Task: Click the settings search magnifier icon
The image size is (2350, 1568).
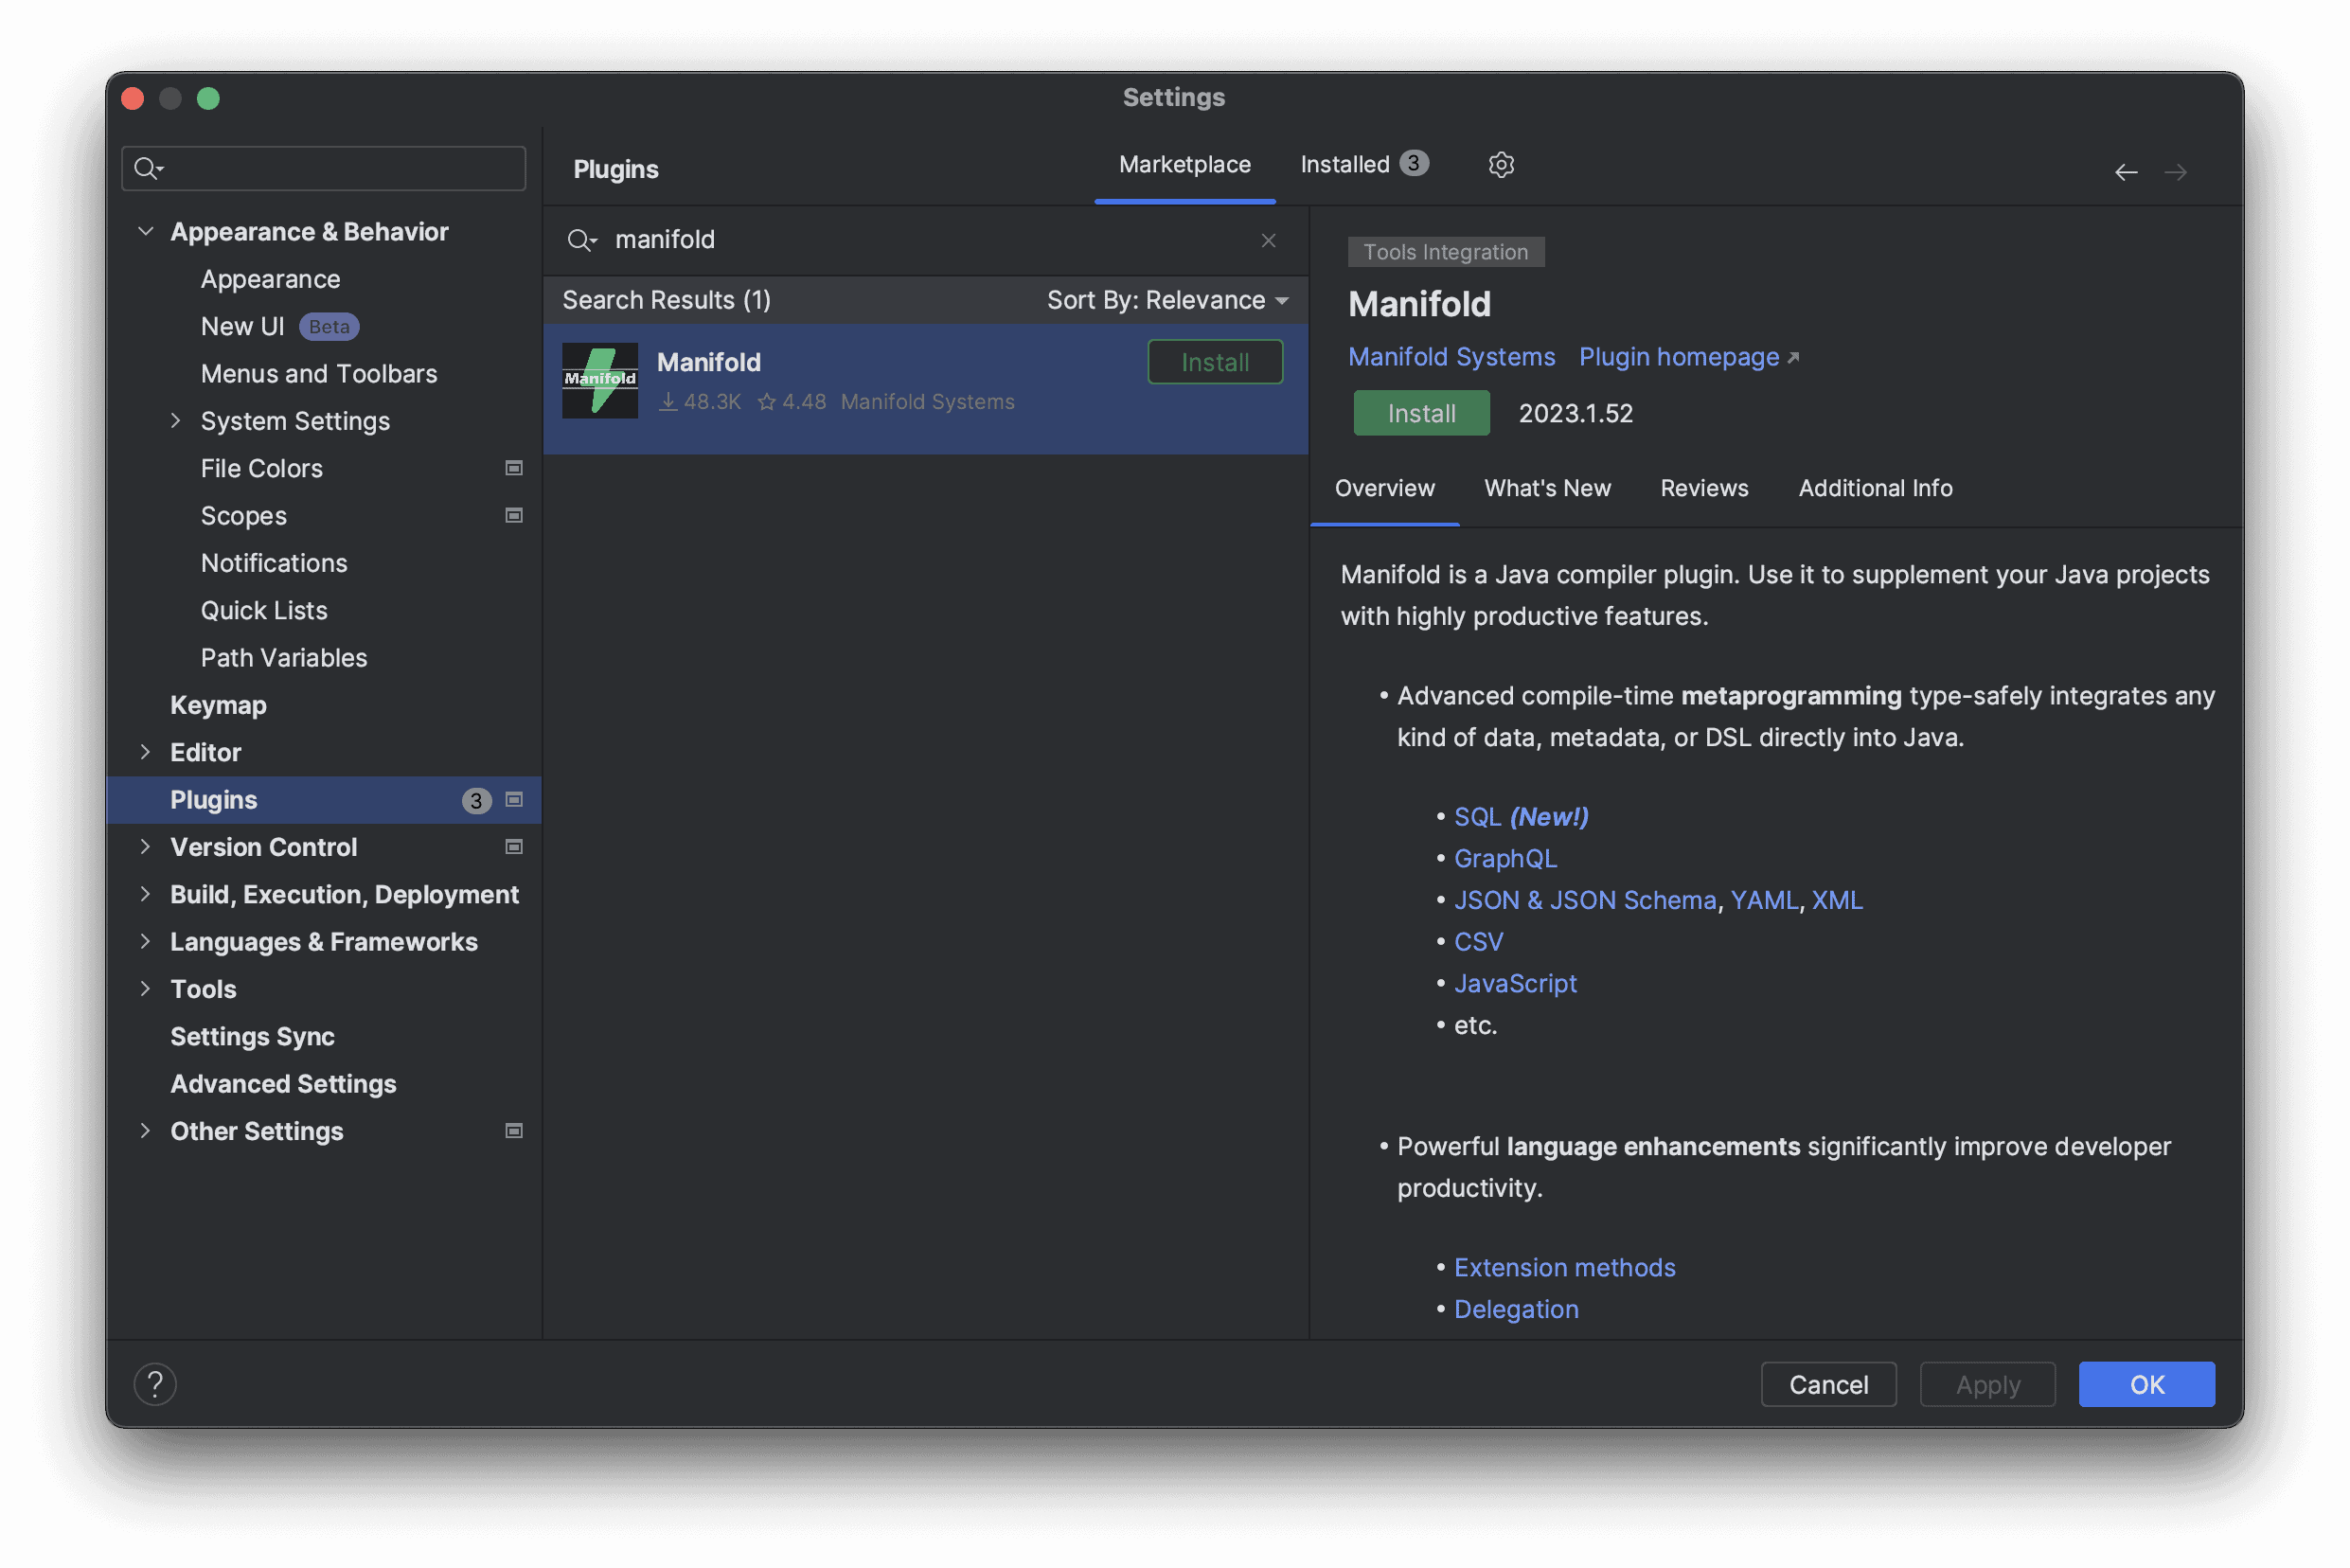Action: click(148, 168)
